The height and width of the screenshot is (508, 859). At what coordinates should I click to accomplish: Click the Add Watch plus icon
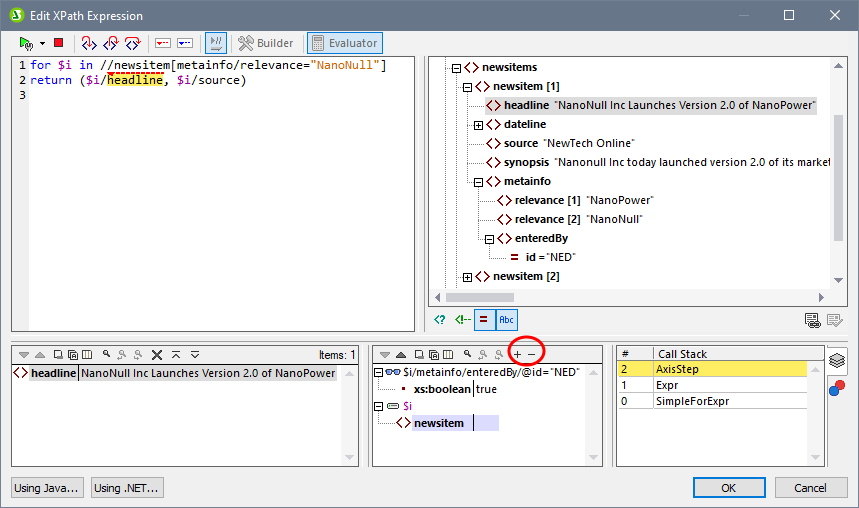517,354
